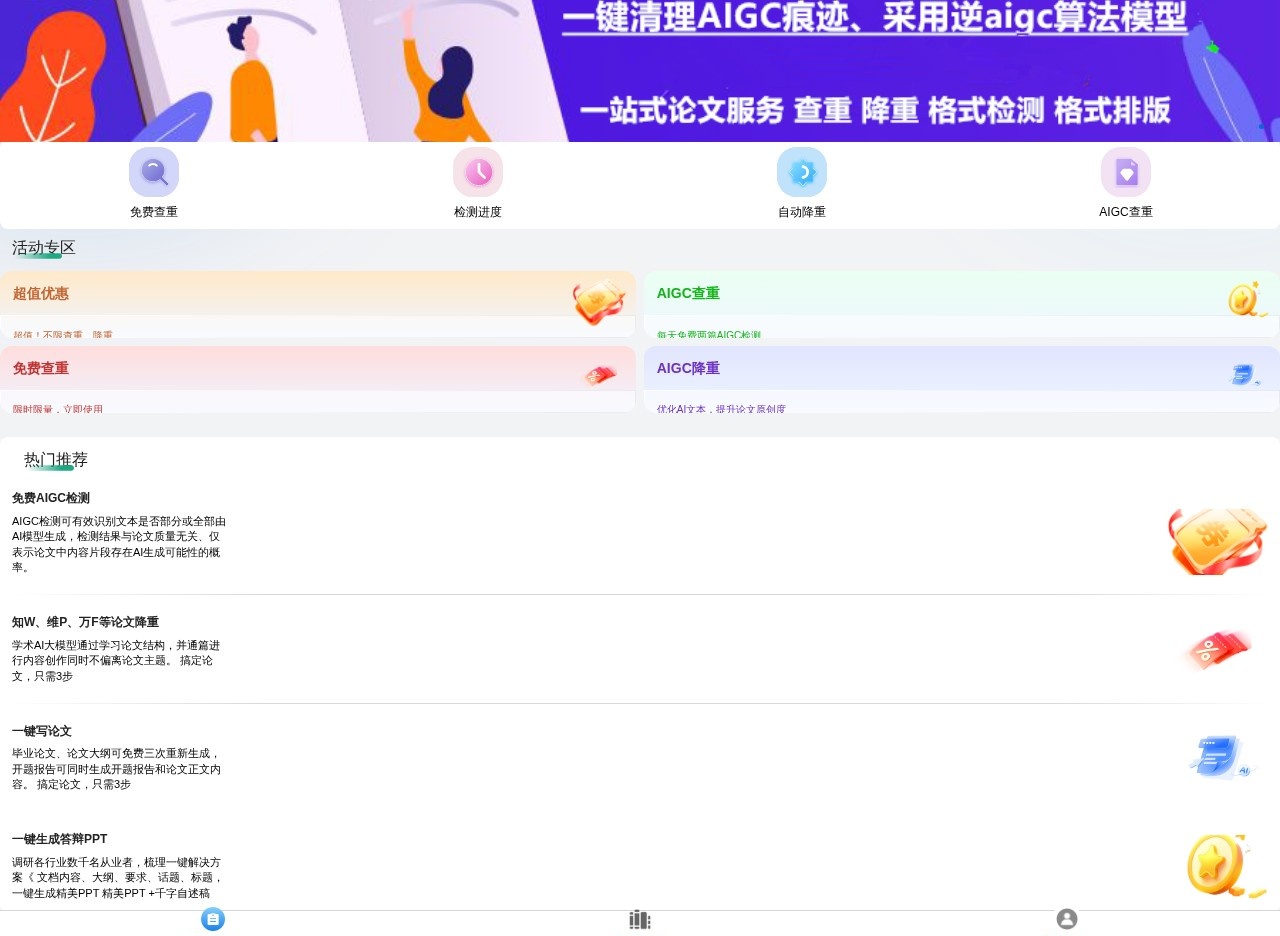Open 一键生成答辩PPT recommendation title
This screenshot has height=936, width=1280.
click(x=59, y=839)
